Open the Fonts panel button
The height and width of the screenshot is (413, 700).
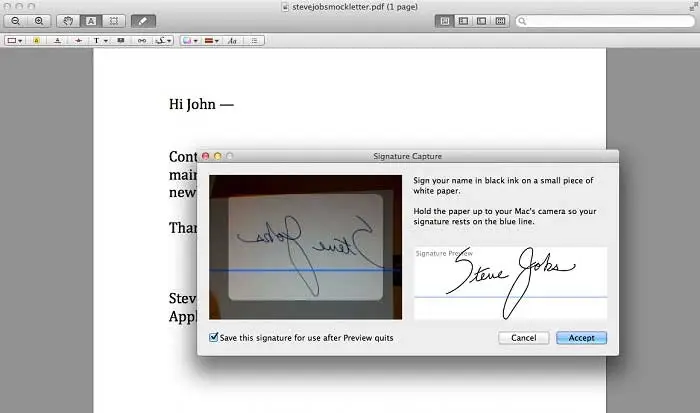[x=232, y=41]
